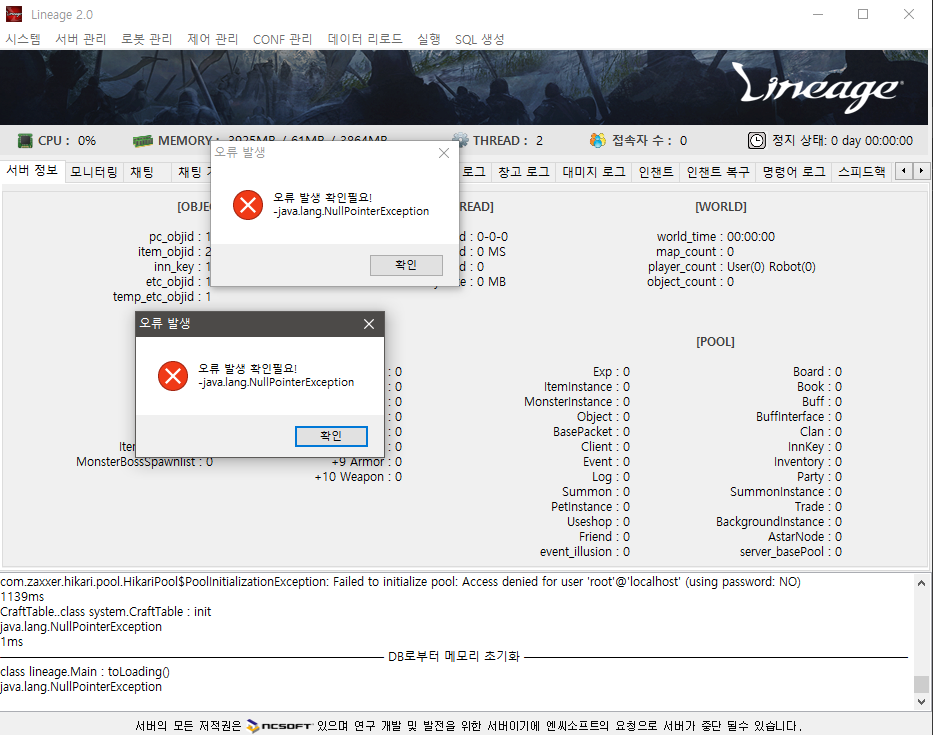Click 'MonsterInstance : 0' pool entry
This screenshot has width=933, height=735.
pos(577,402)
